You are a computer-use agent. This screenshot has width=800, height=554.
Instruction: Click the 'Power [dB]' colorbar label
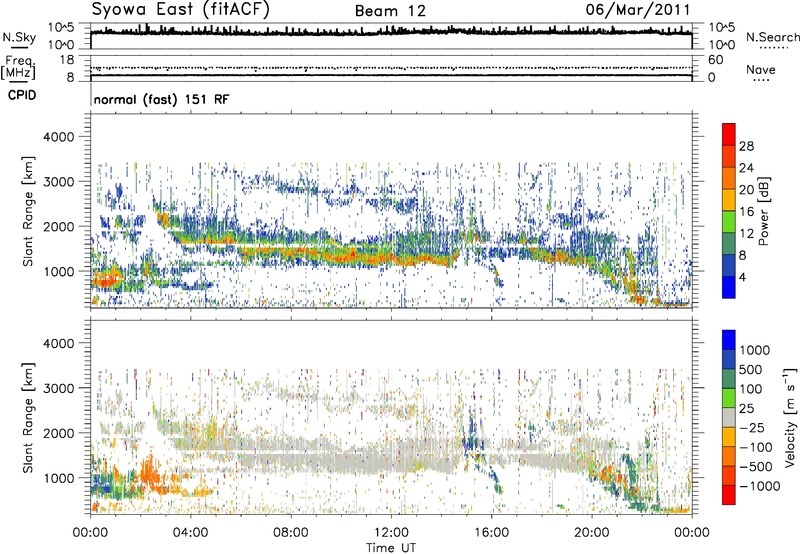pos(763,211)
